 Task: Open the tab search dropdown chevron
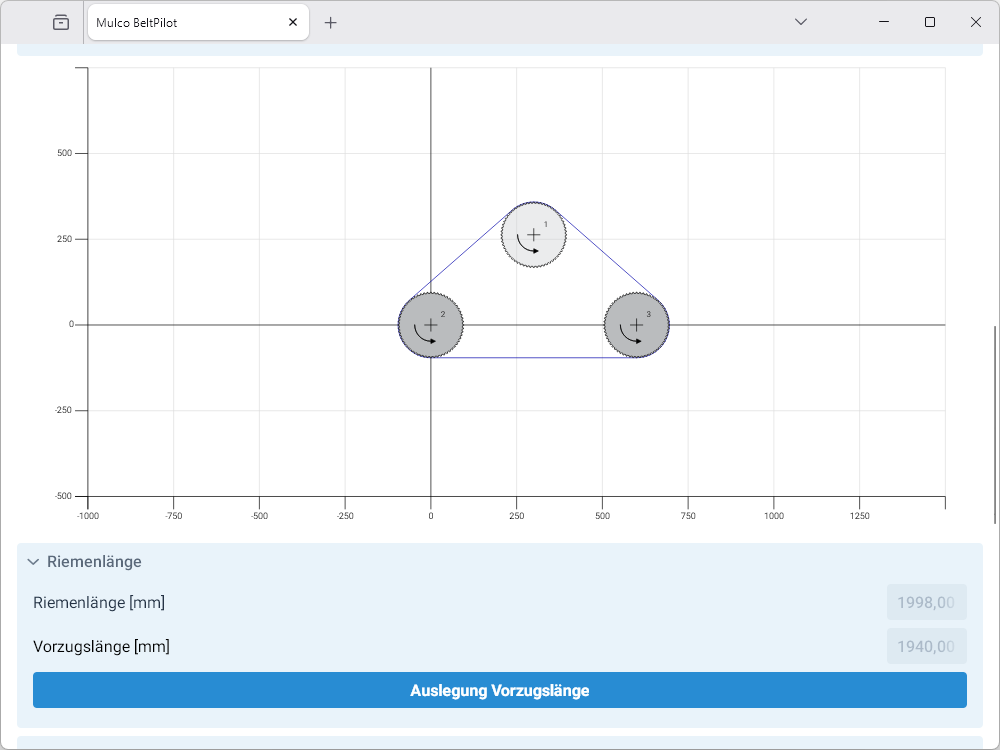[800, 22]
